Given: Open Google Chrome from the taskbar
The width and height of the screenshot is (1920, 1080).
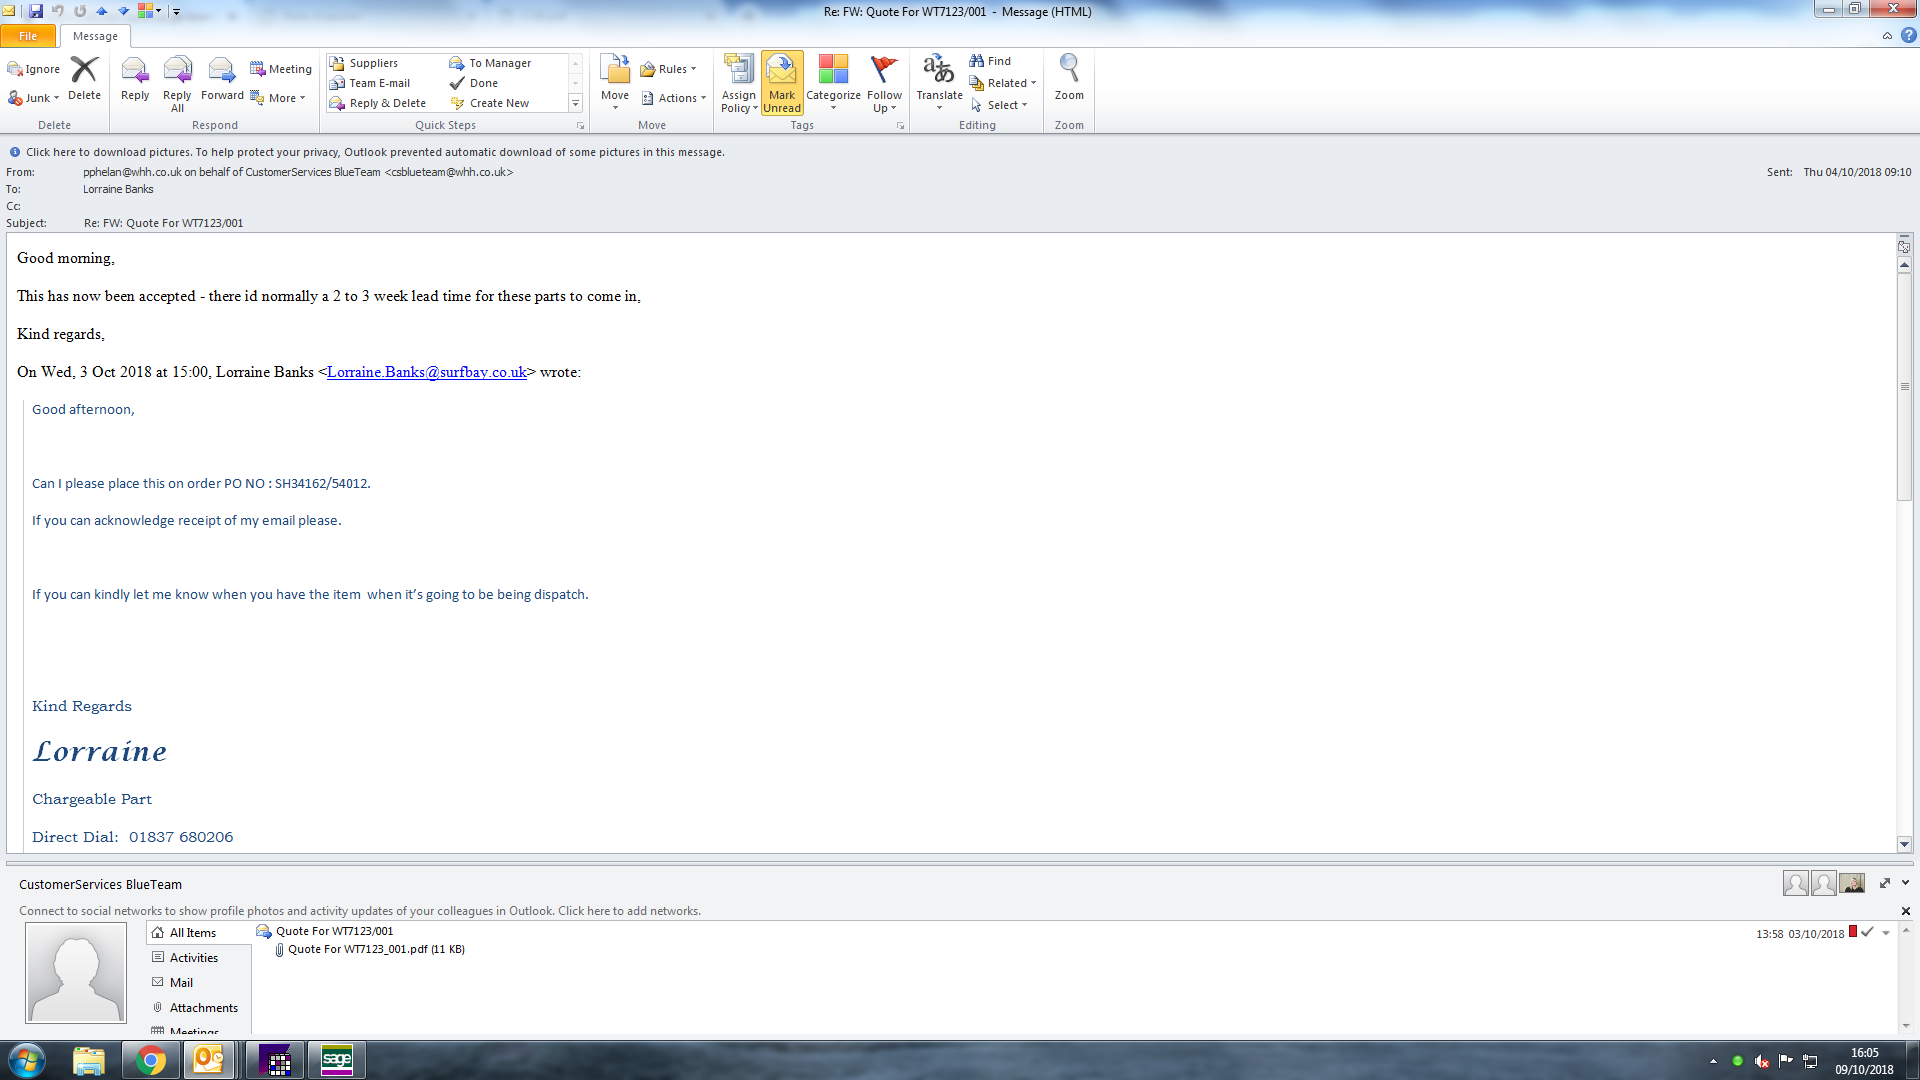Looking at the screenshot, I should (151, 1060).
